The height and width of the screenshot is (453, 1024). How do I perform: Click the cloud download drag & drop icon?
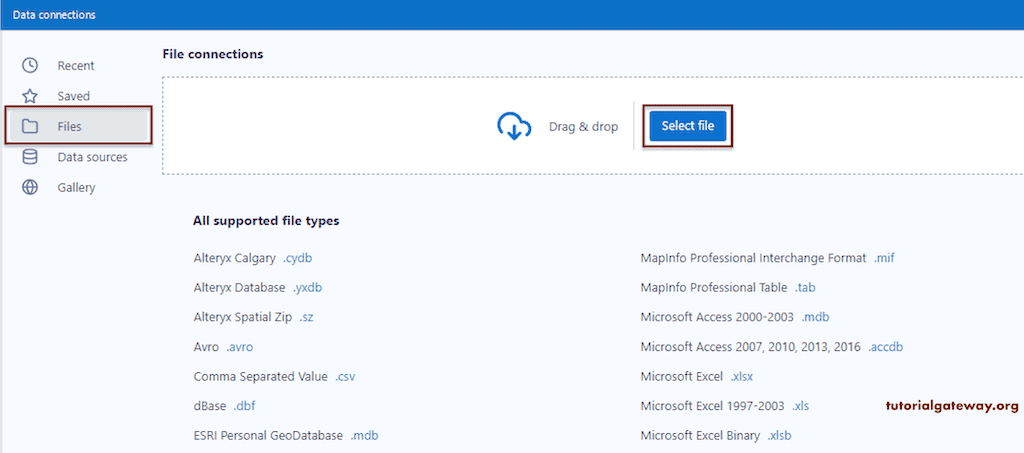514,127
